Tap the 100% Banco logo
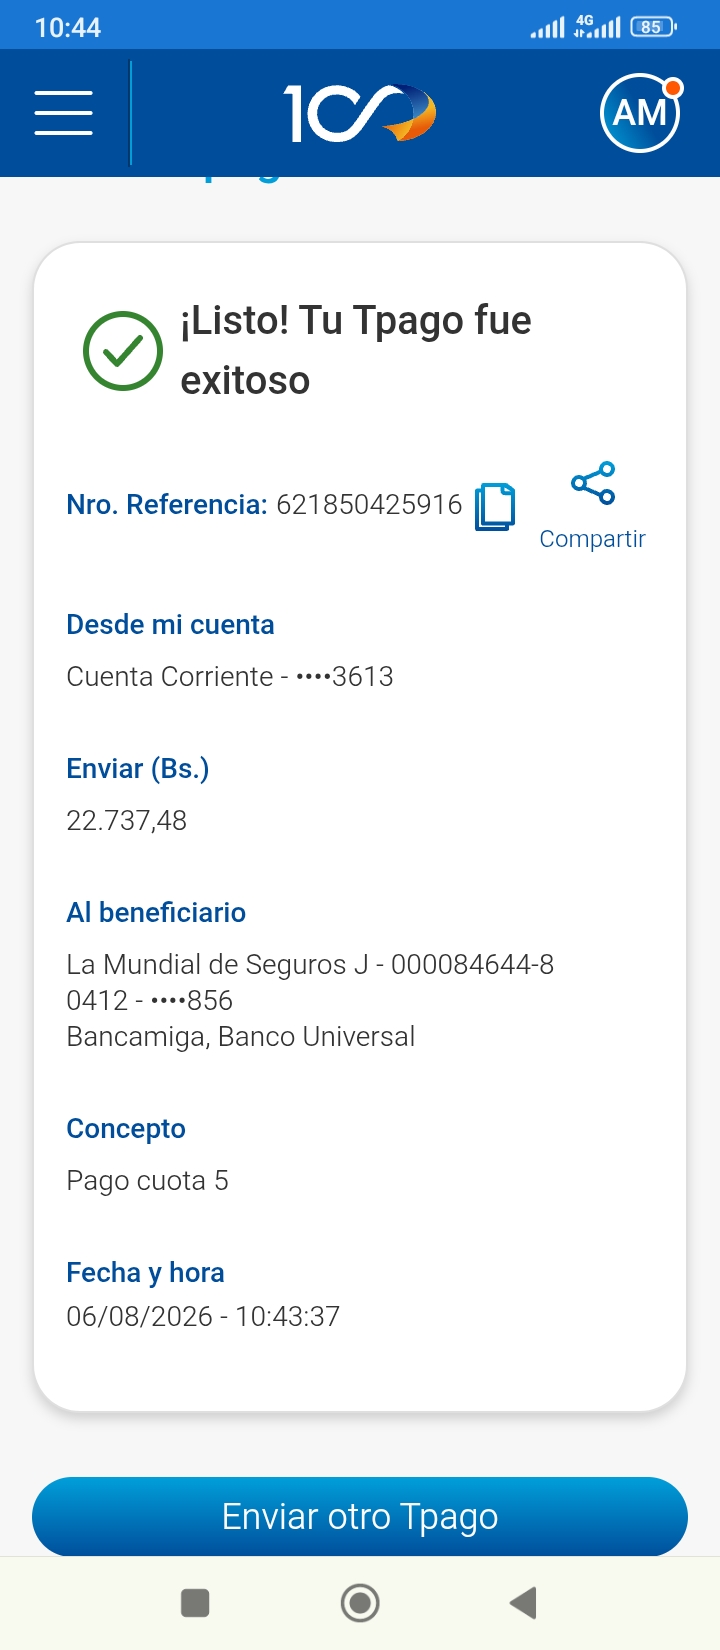The height and width of the screenshot is (1650, 720). [360, 113]
